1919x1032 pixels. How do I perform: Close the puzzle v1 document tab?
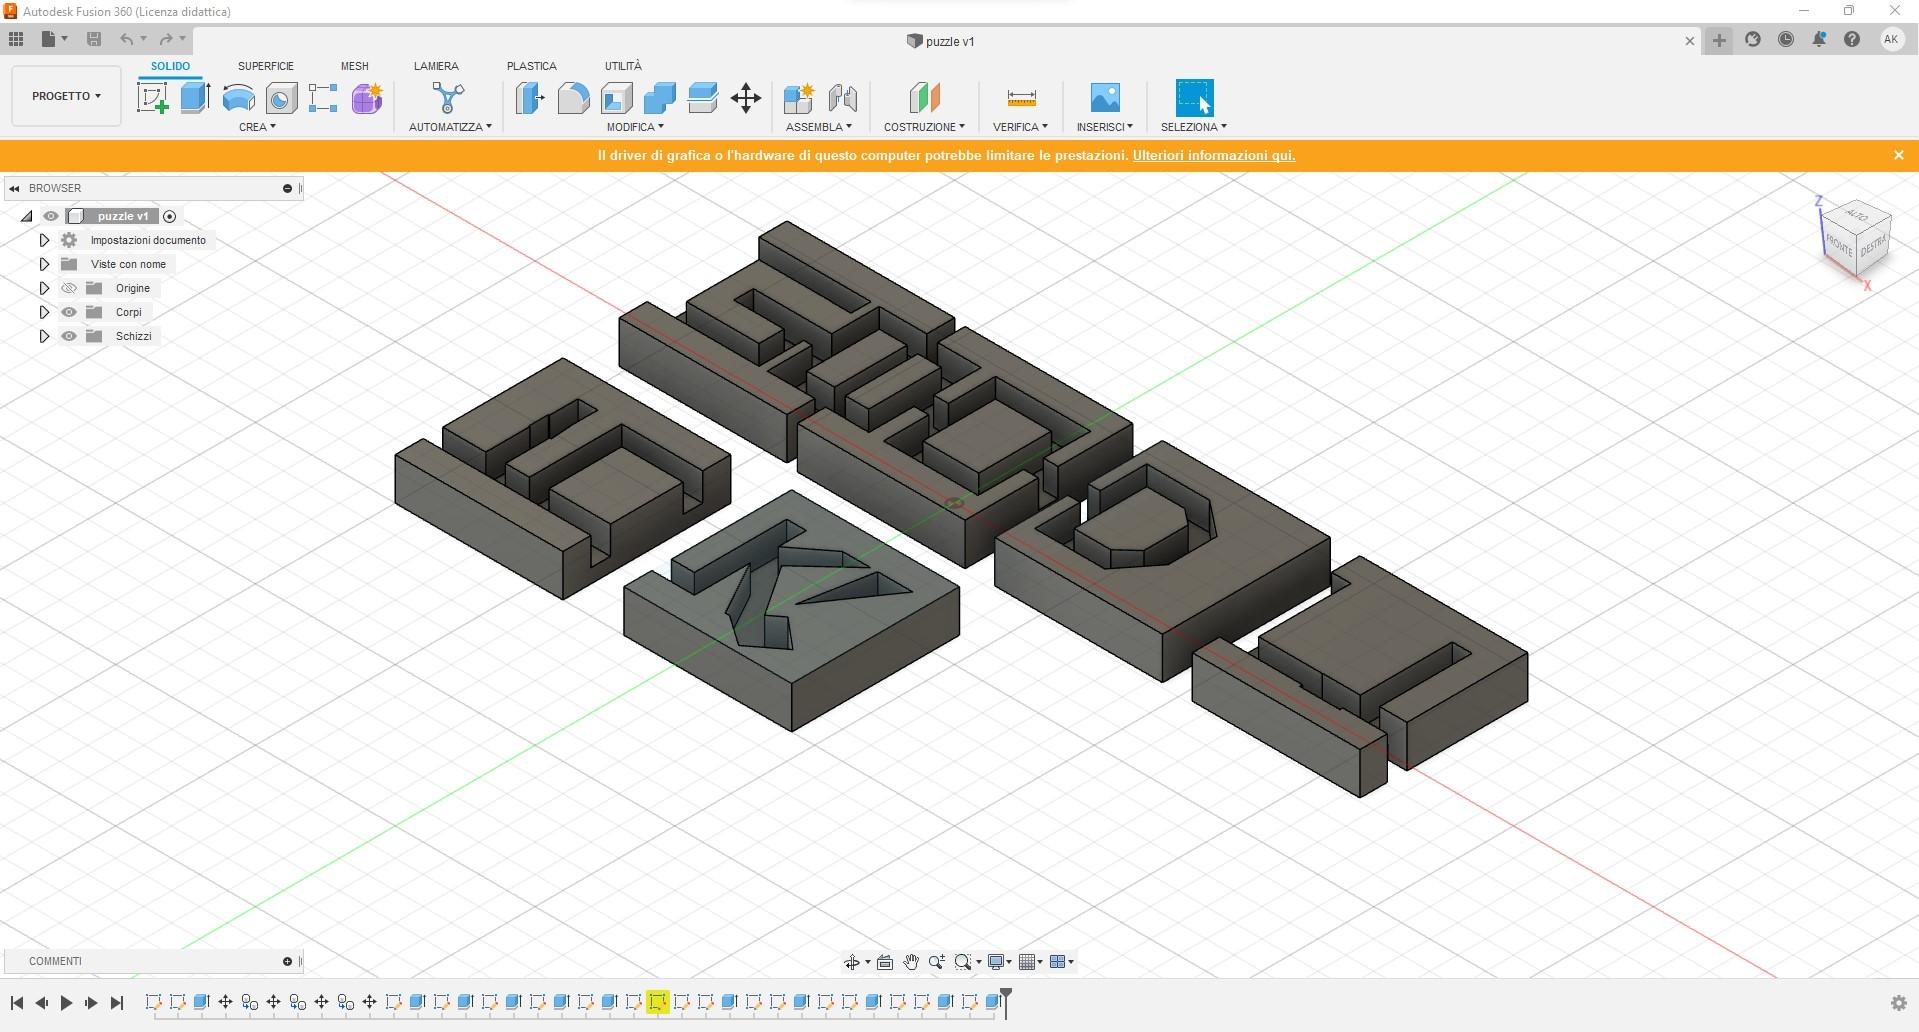point(1690,41)
